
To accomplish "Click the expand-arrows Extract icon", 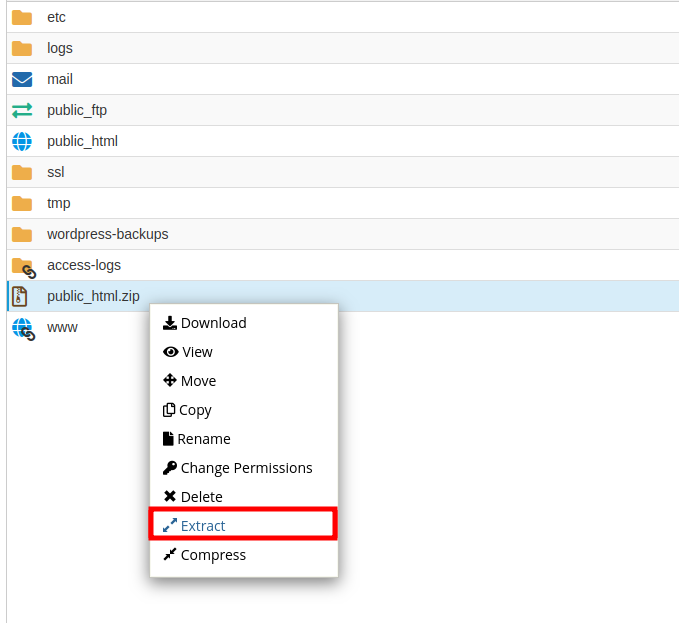I will (x=170, y=525).
